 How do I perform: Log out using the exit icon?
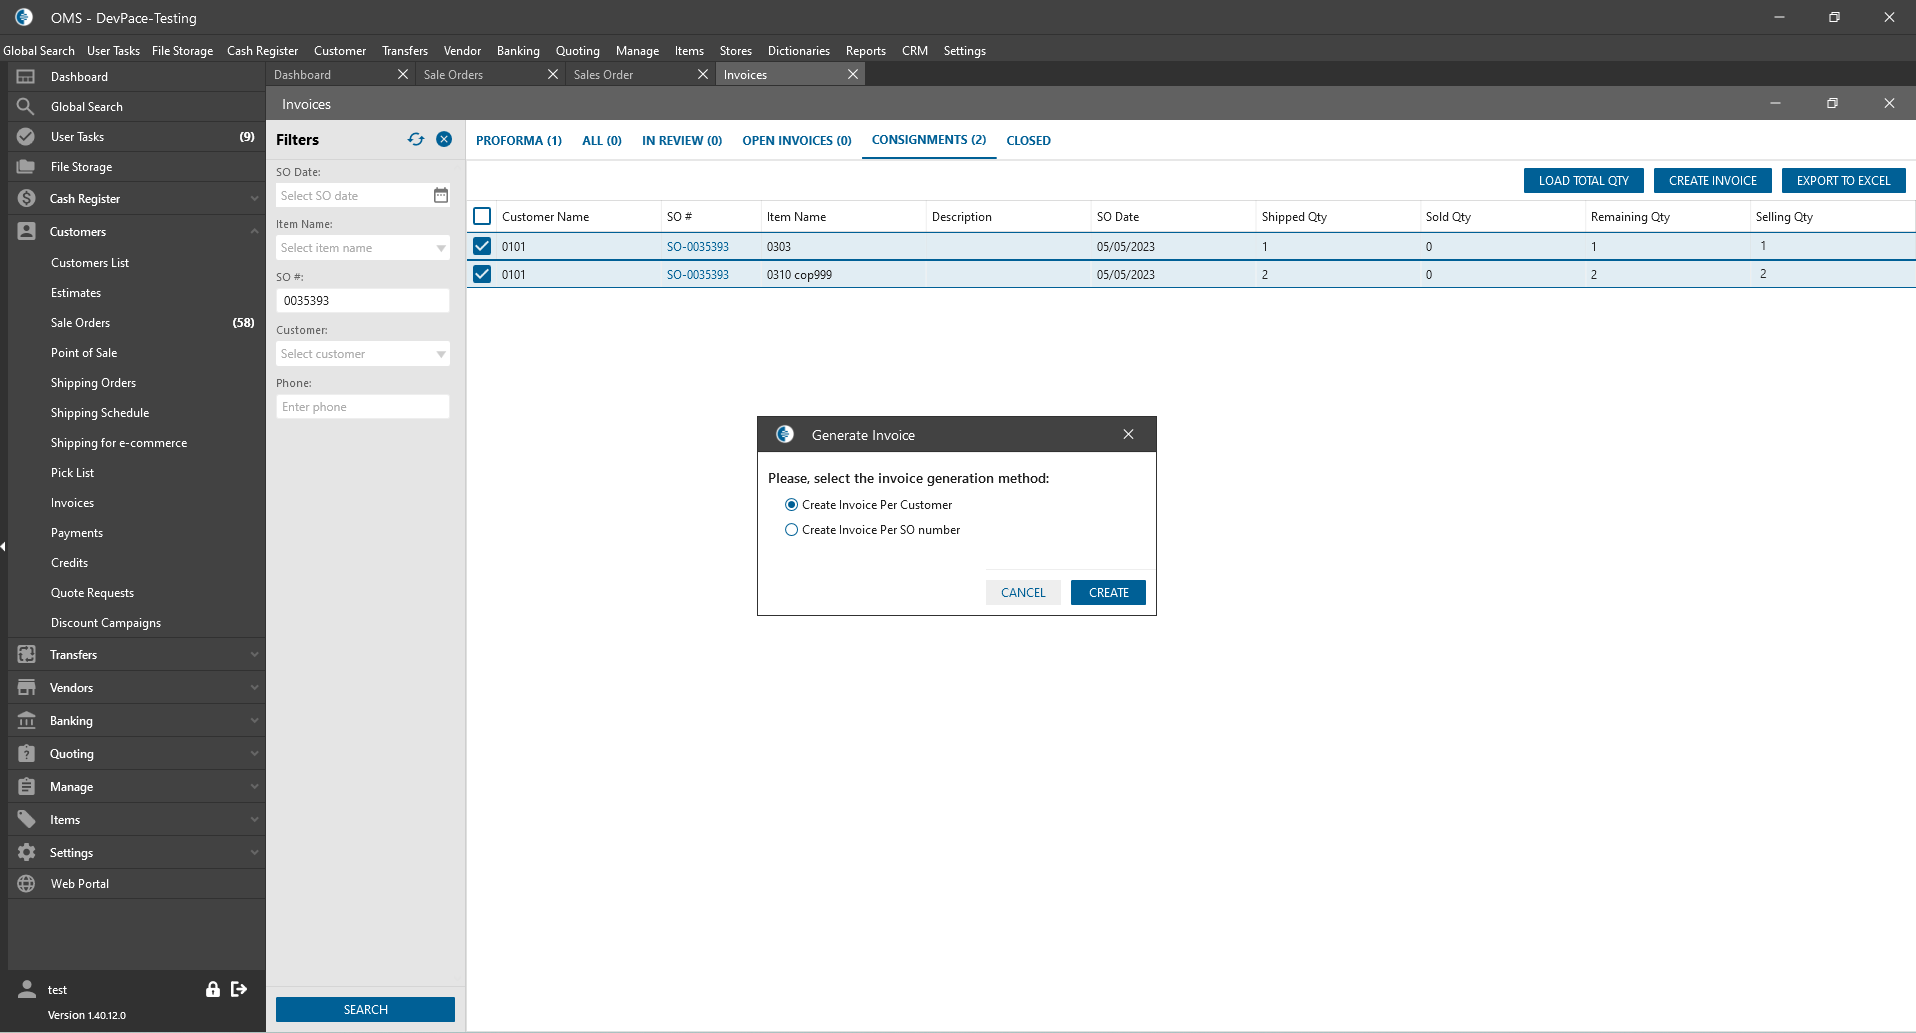239,989
